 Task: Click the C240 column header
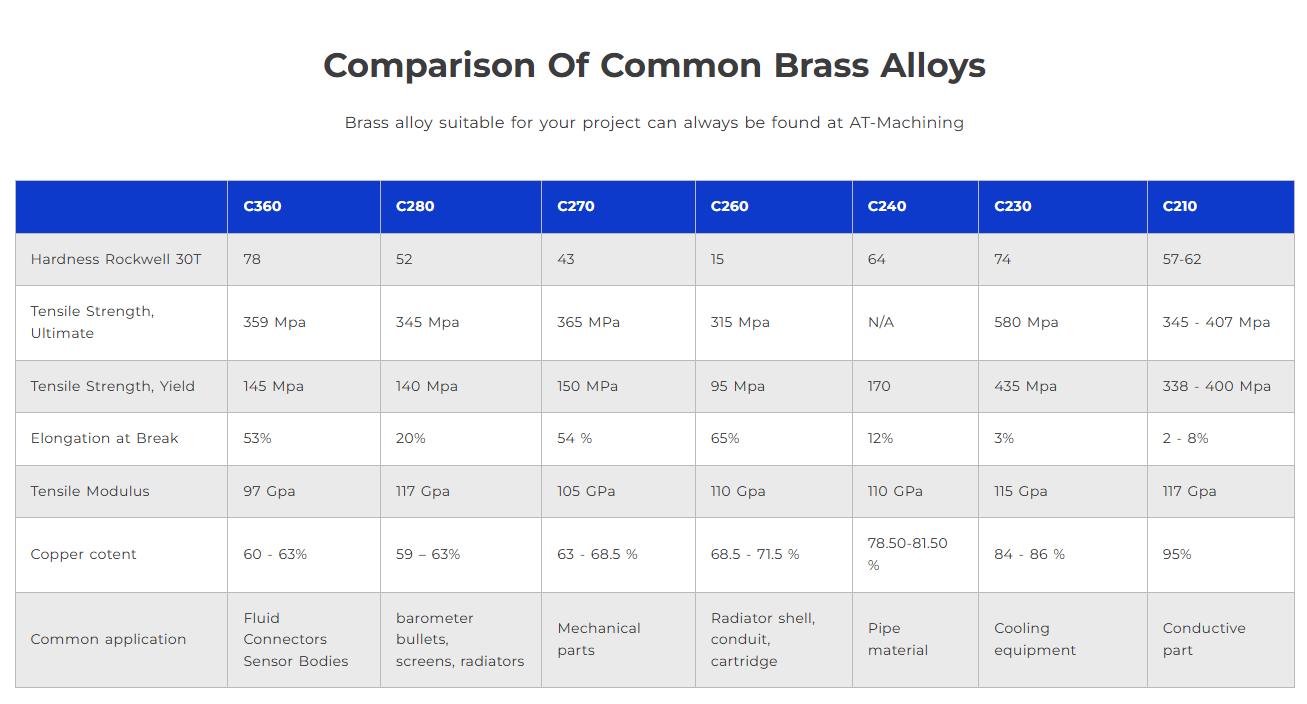(x=916, y=207)
